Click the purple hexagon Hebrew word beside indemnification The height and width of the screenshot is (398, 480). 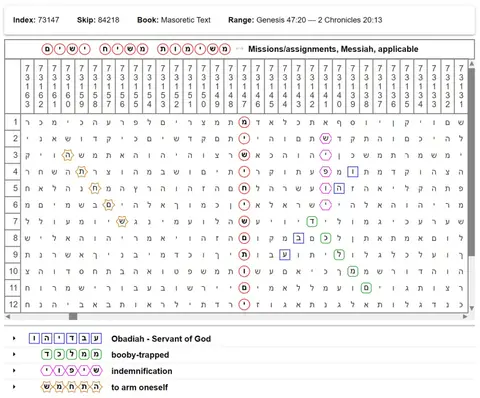[x=71, y=371]
